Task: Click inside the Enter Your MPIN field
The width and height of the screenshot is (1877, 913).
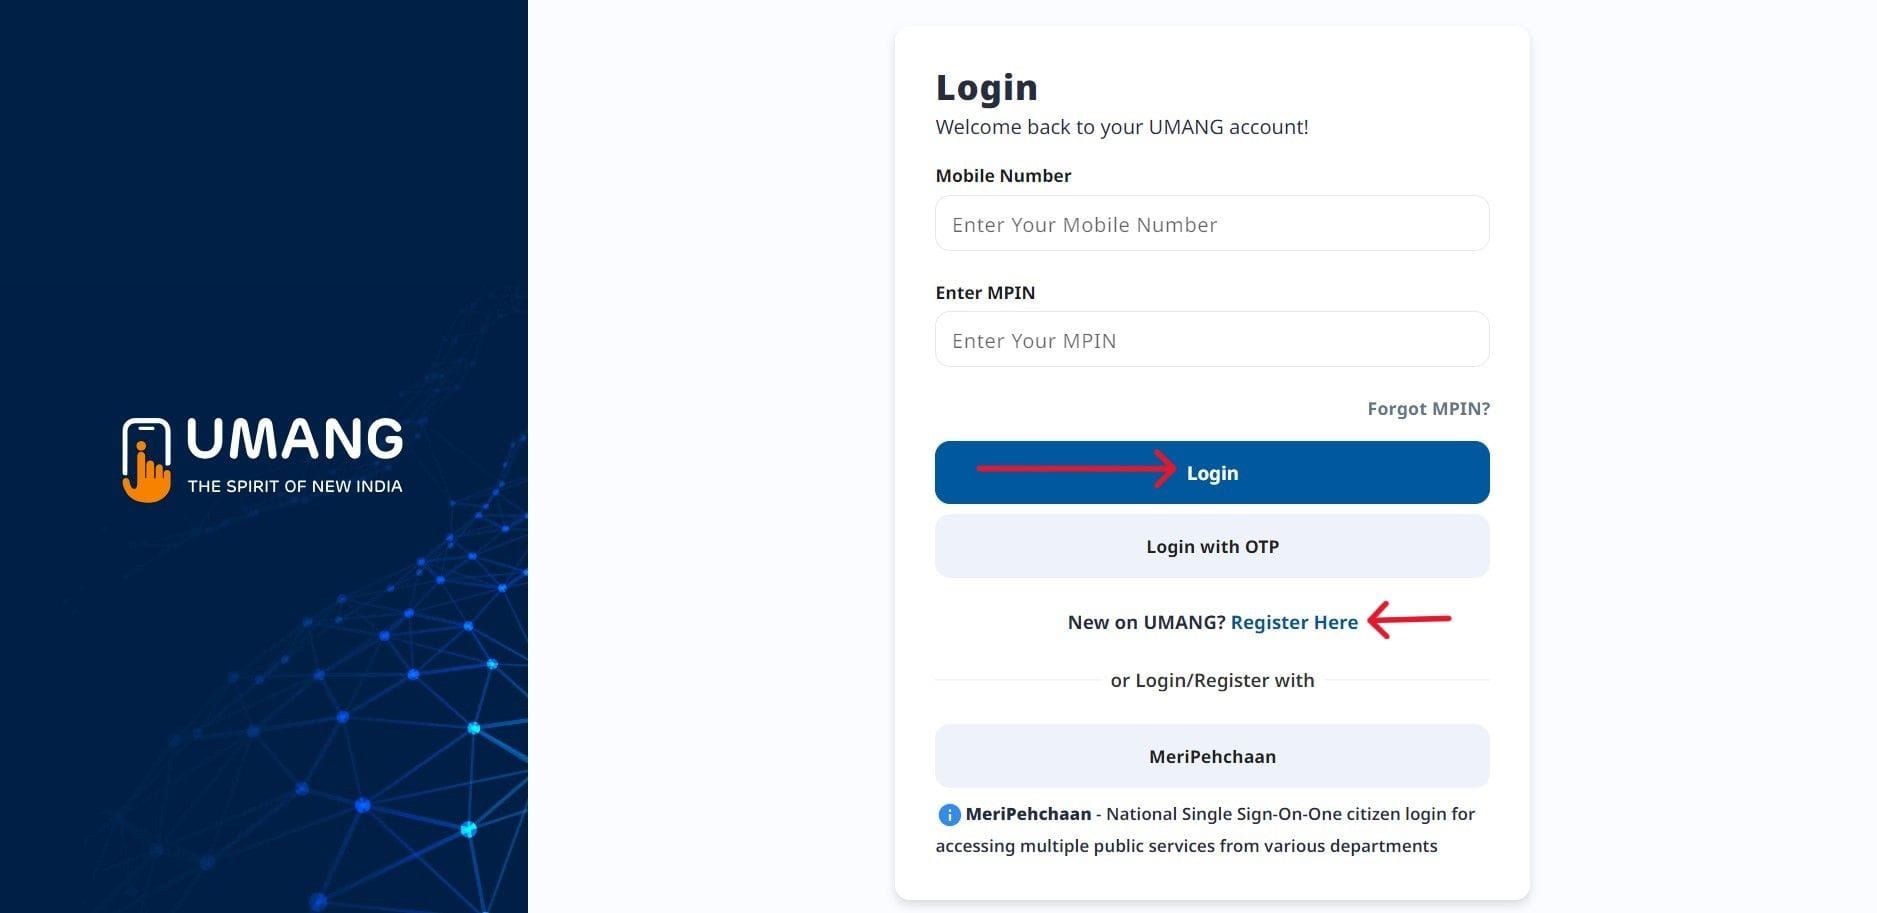Action: 1211,339
